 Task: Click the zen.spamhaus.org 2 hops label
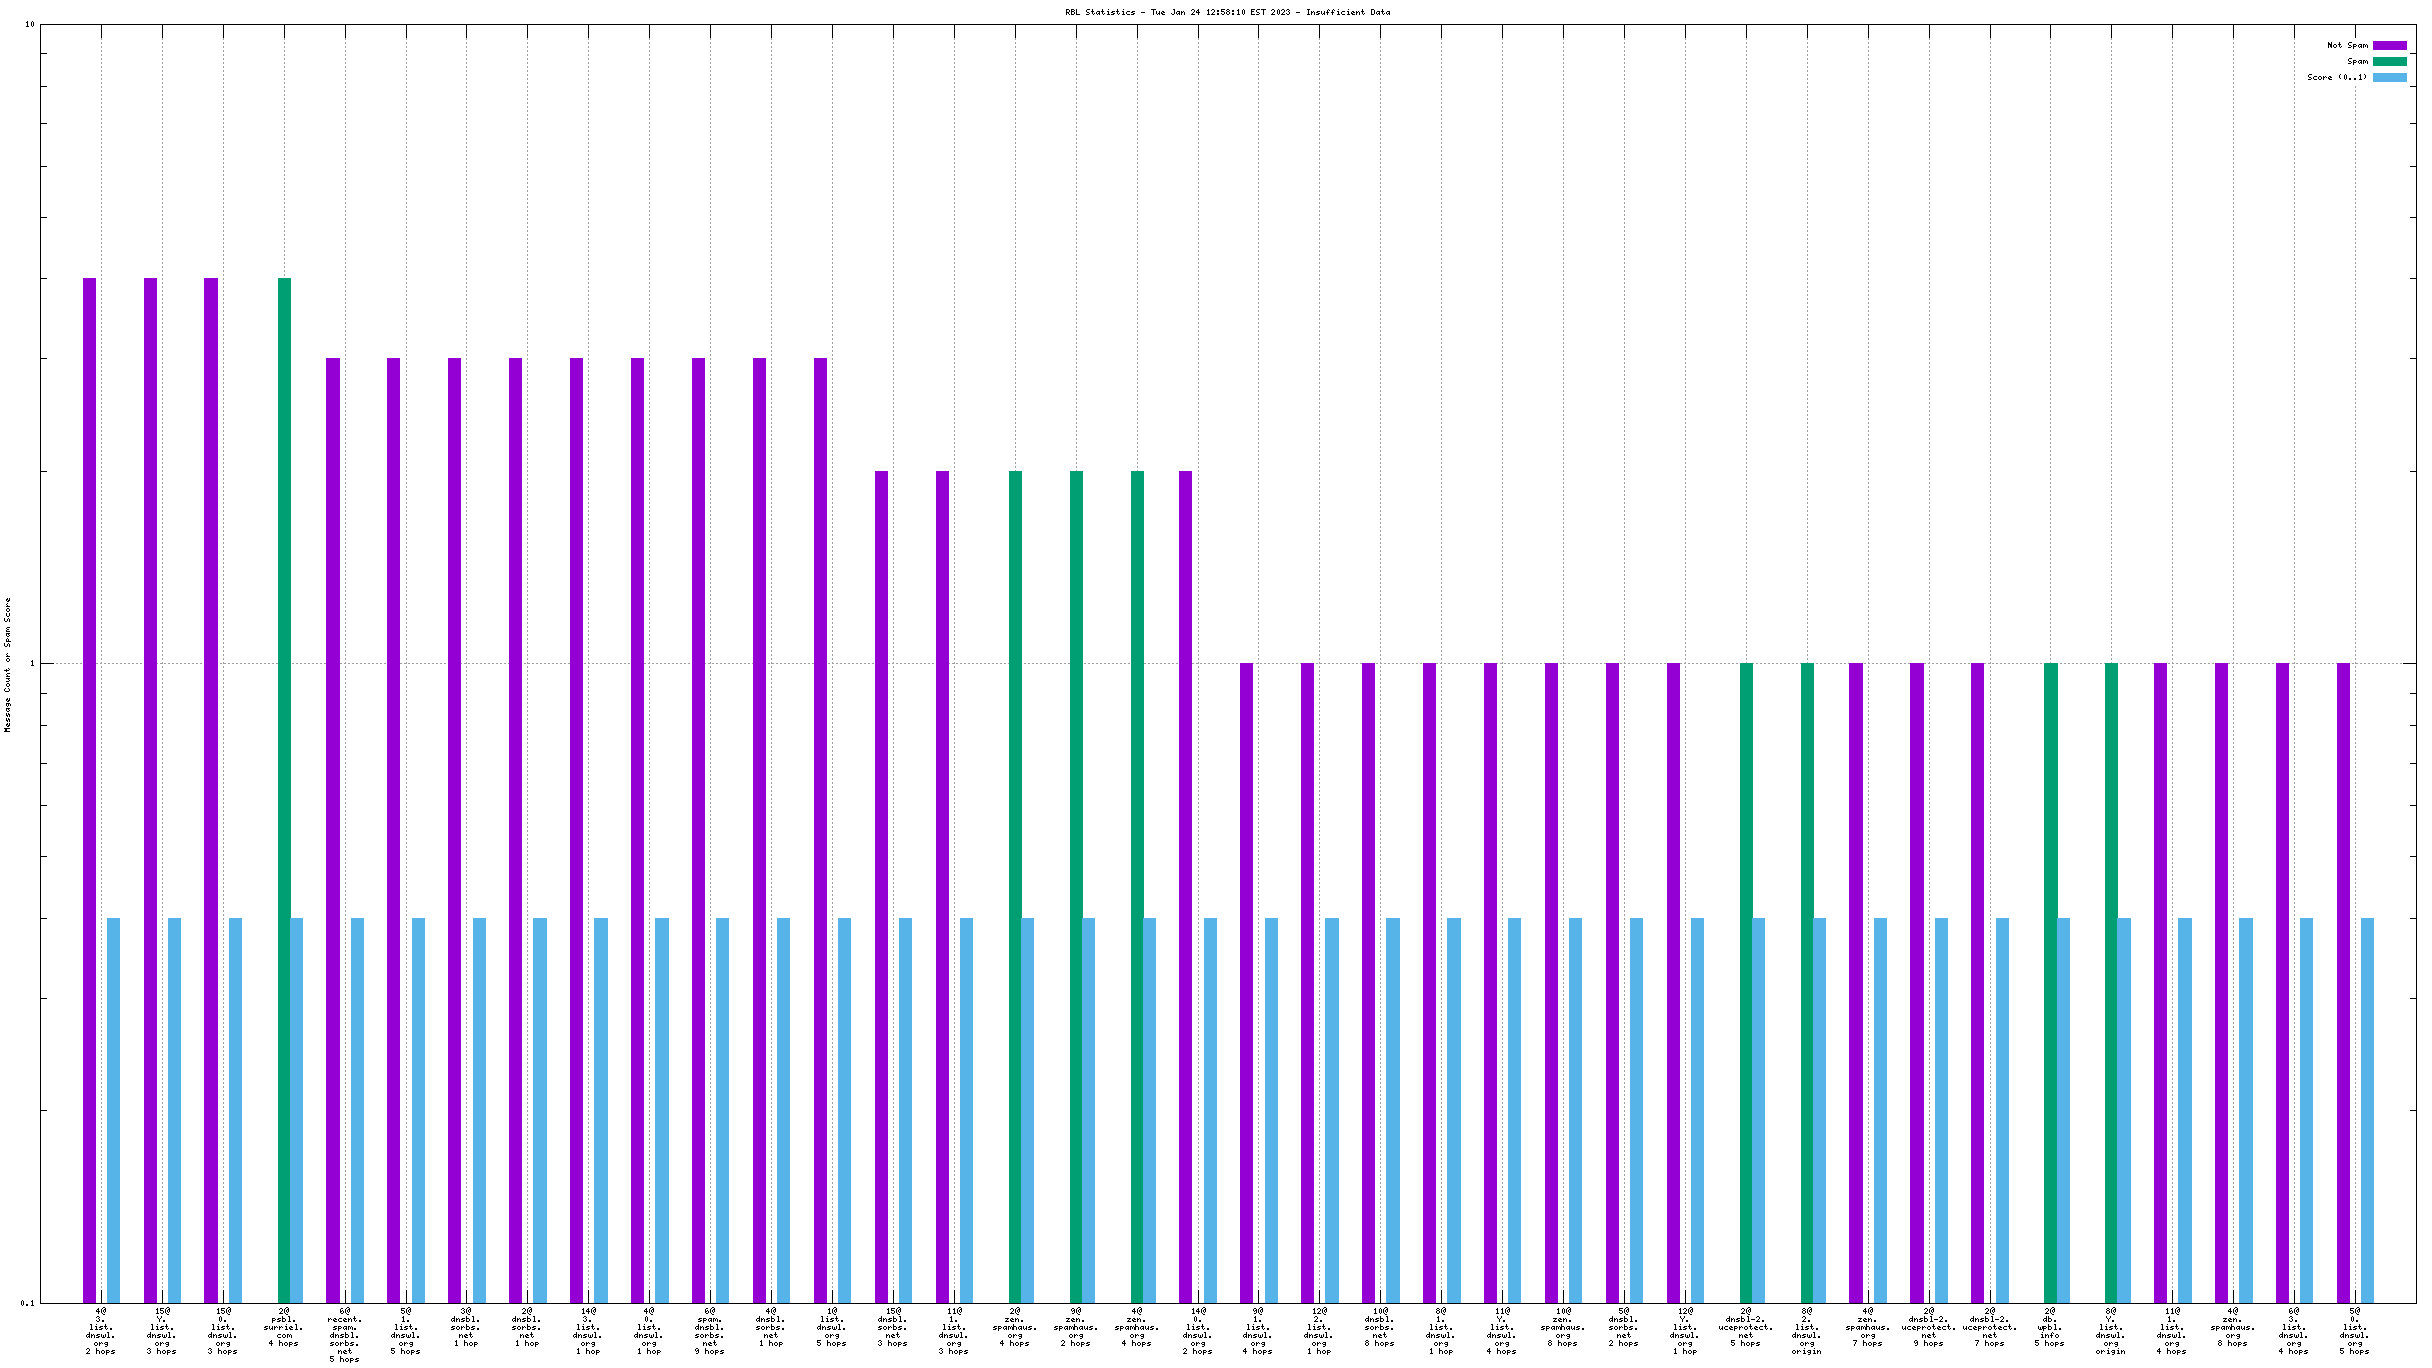point(1076,1327)
